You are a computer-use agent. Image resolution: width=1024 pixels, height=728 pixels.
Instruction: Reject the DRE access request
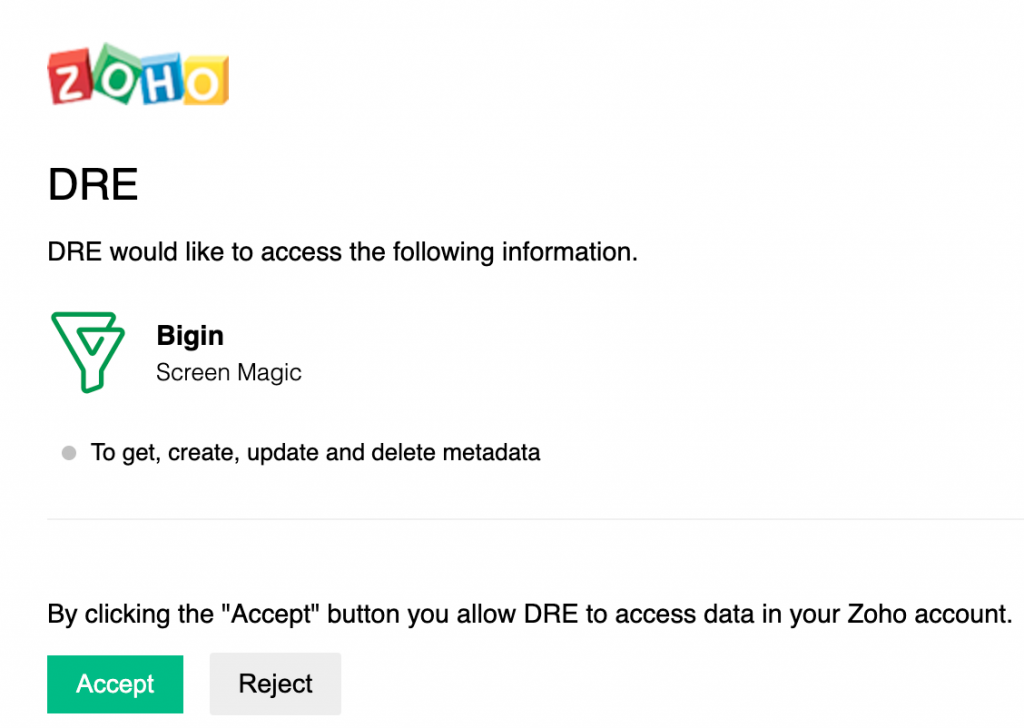point(275,684)
